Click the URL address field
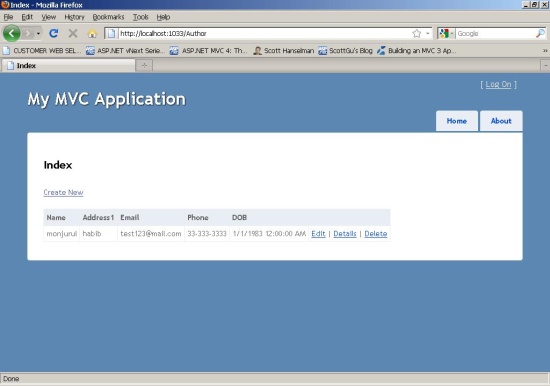The width and height of the screenshot is (550, 386). point(265,33)
